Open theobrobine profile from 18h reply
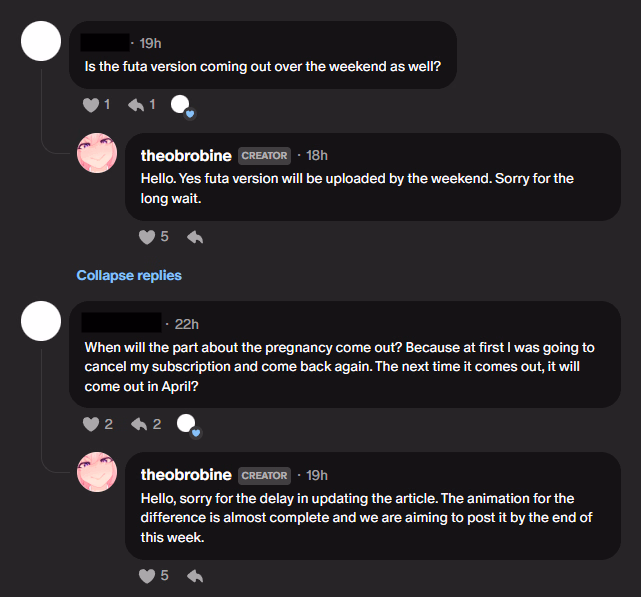 click(x=186, y=155)
